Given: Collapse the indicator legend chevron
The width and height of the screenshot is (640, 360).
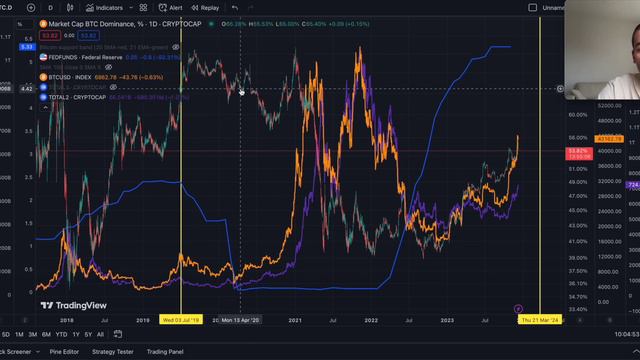Looking at the screenshot, I should [45, 108].
